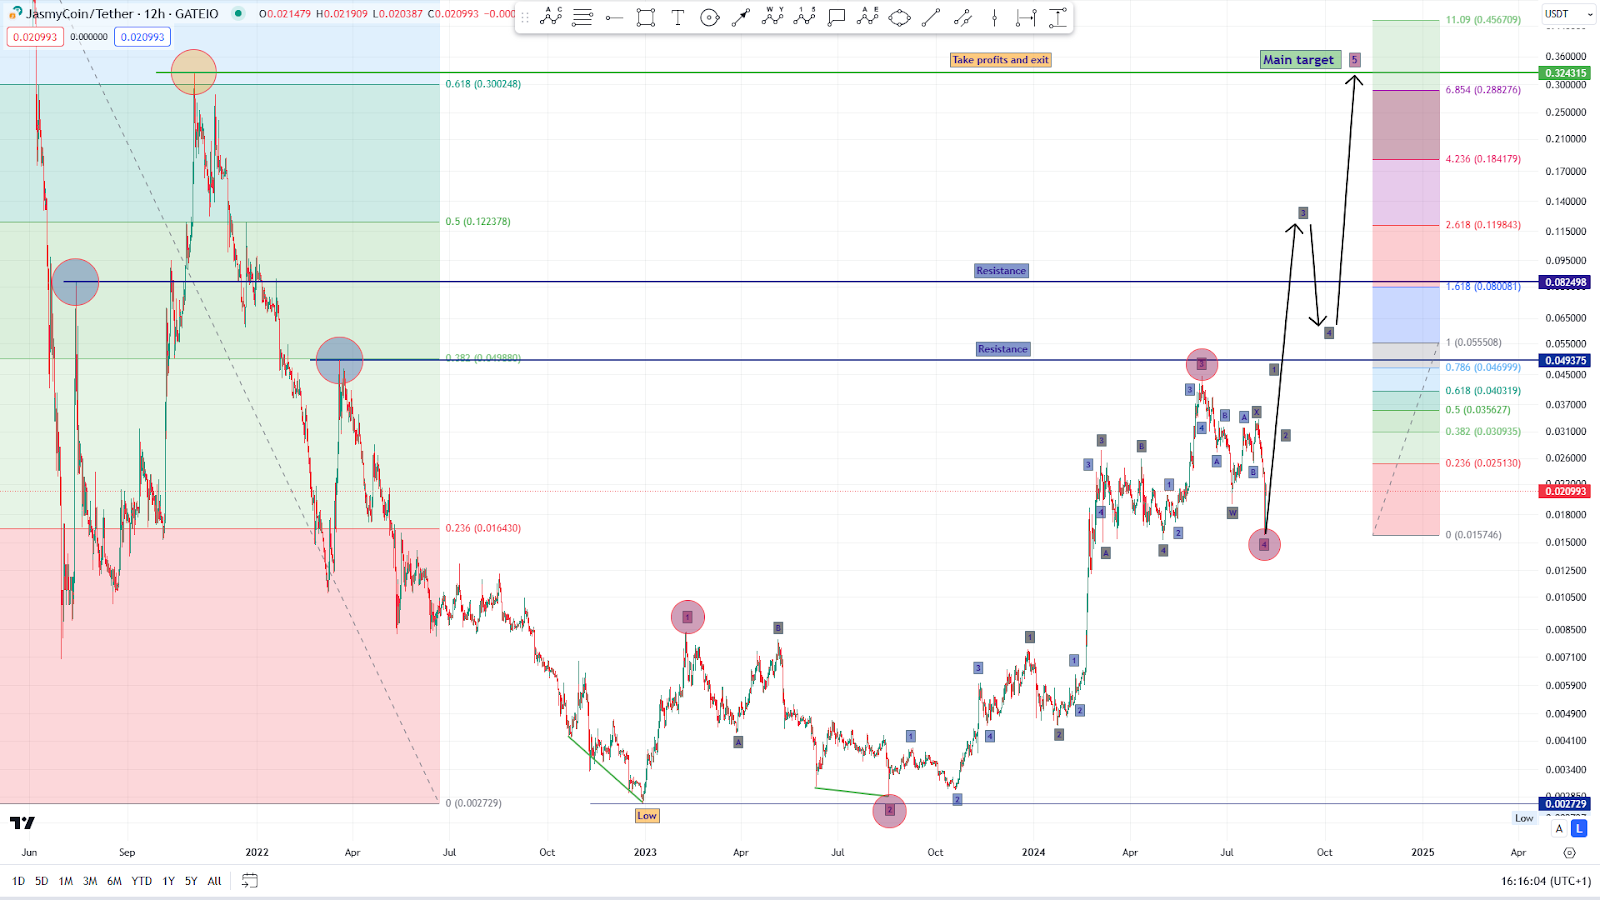The height and width of the screenshot is (900, 1600).
Task: Select the parallel channel tool
Action: pyautogui.click(x=963, y=17)
